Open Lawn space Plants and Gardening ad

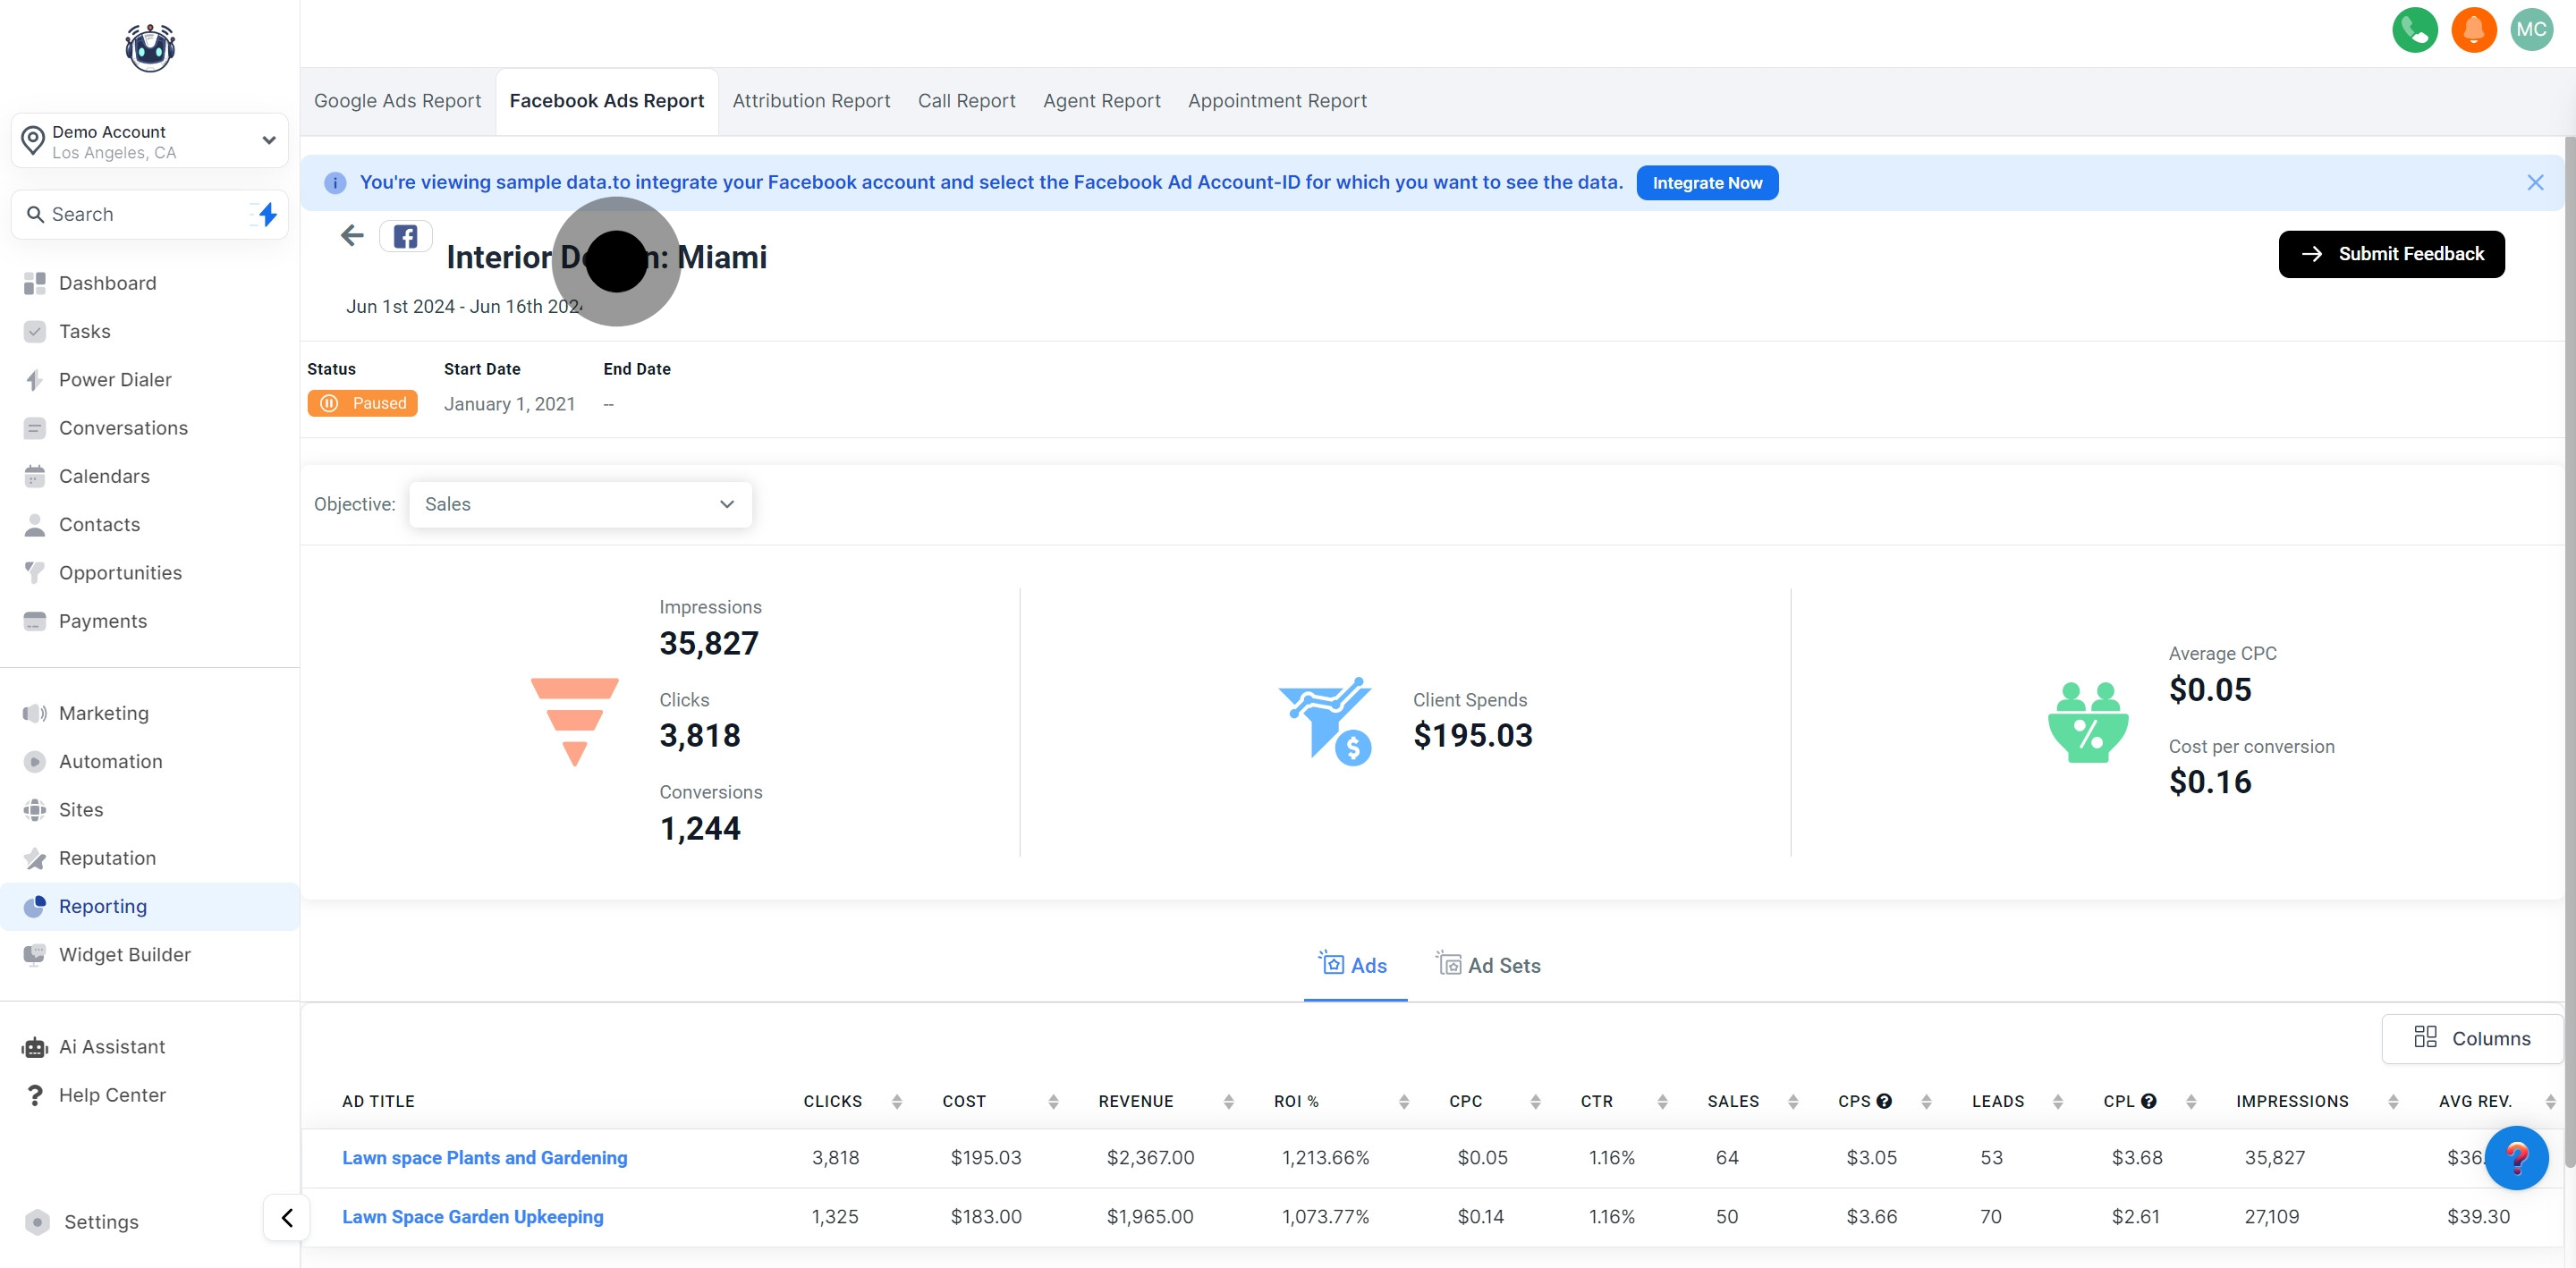tap(484, 1158)
